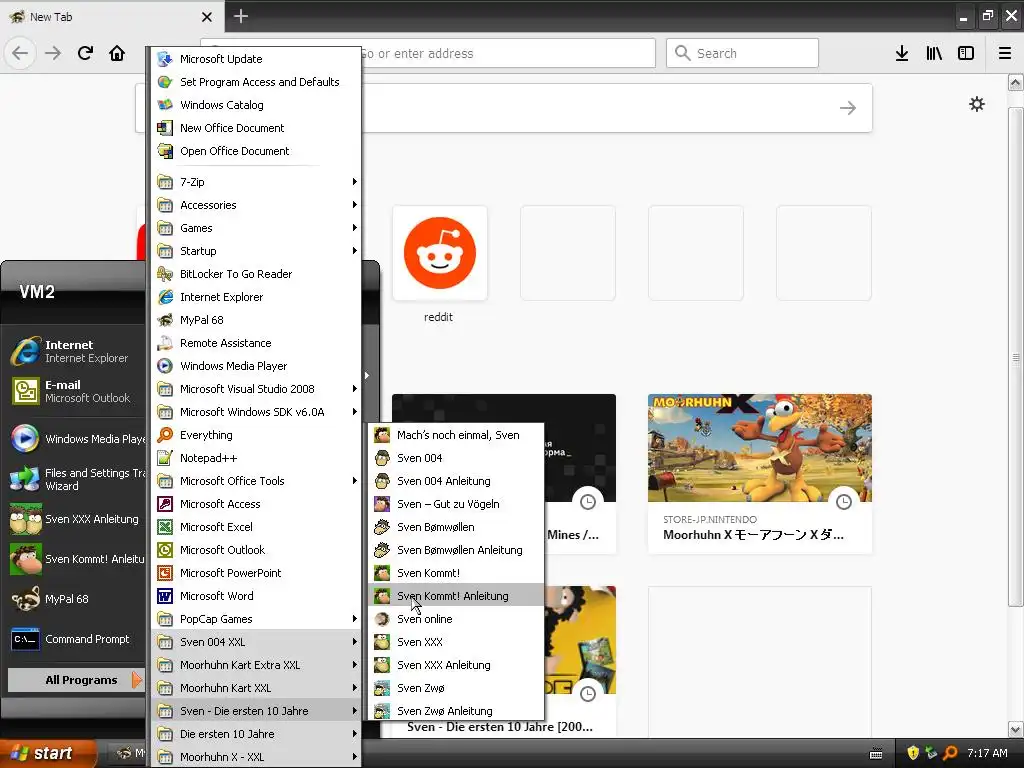Launch Sven Kommt! from submenu

tap(456, 573)
